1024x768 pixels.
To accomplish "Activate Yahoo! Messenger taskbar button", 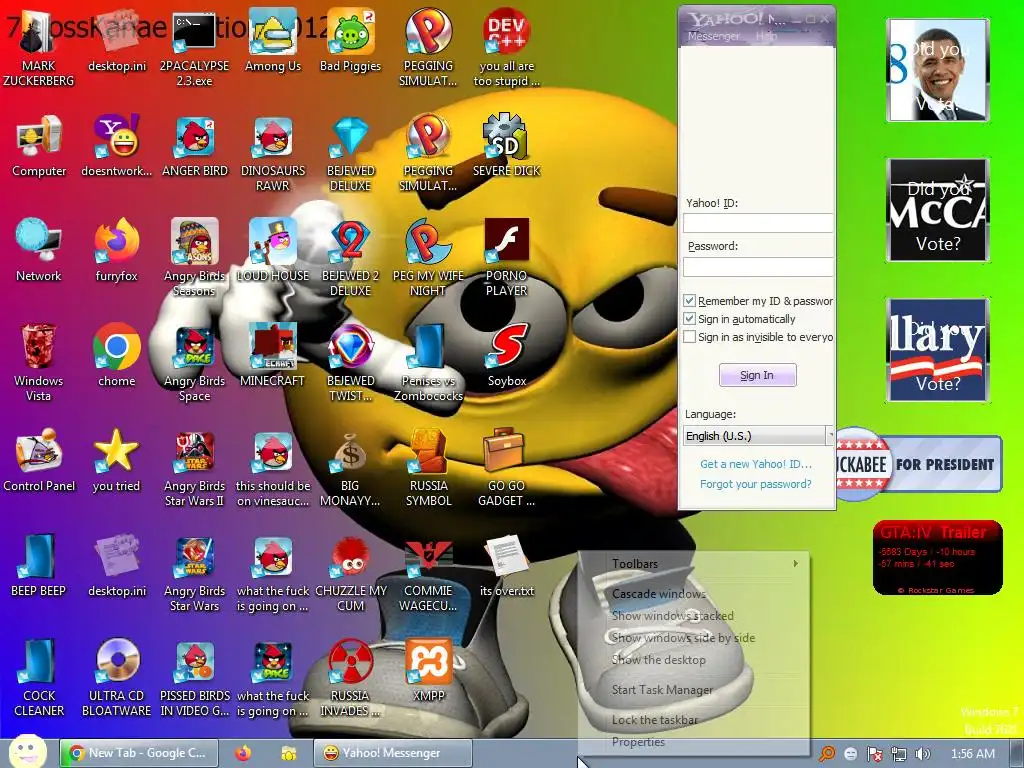I will click(x=392, y=753).
